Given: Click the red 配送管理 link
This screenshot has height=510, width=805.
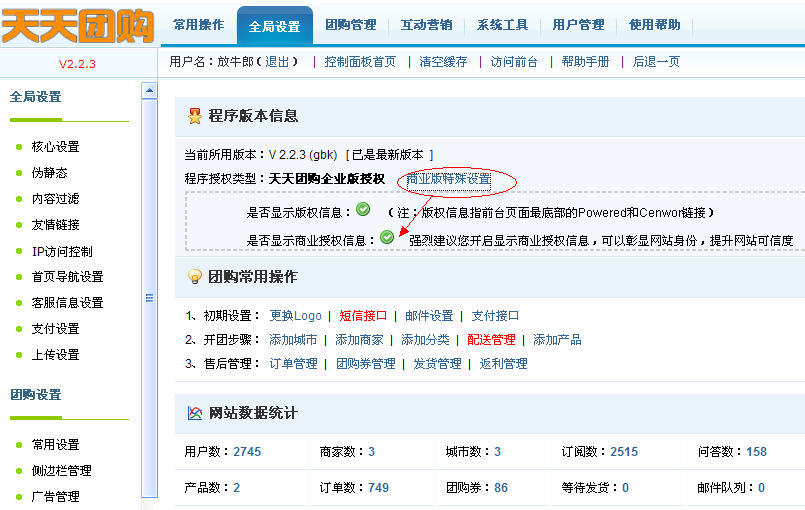Looking at the screenshot, I should pyautogui.click(x=491, y=340).
